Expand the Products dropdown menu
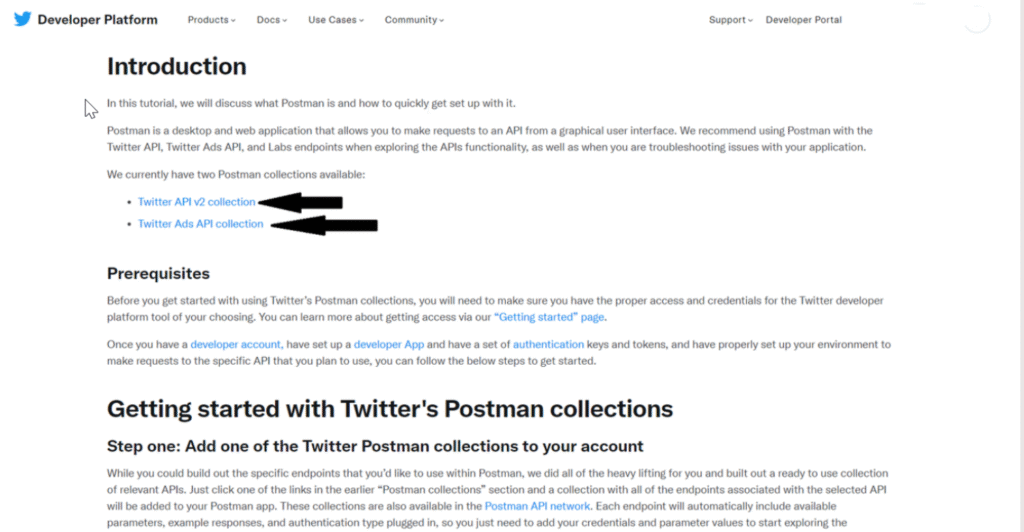 coord(212,20)
